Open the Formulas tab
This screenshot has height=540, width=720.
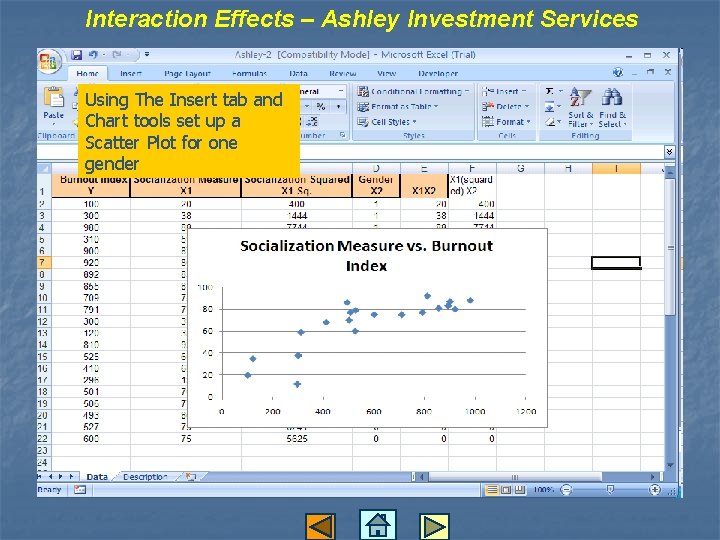(249, 73)
